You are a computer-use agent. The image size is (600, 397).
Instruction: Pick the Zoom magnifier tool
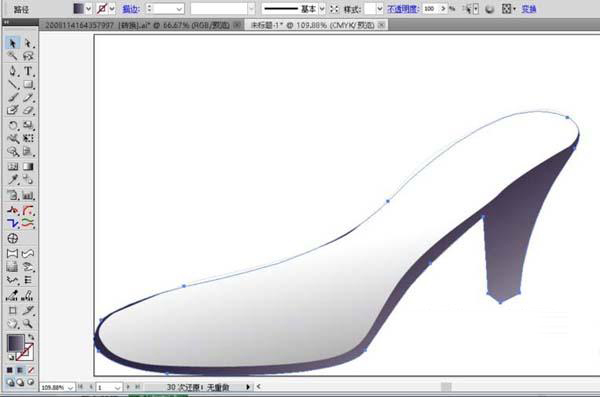28,324
